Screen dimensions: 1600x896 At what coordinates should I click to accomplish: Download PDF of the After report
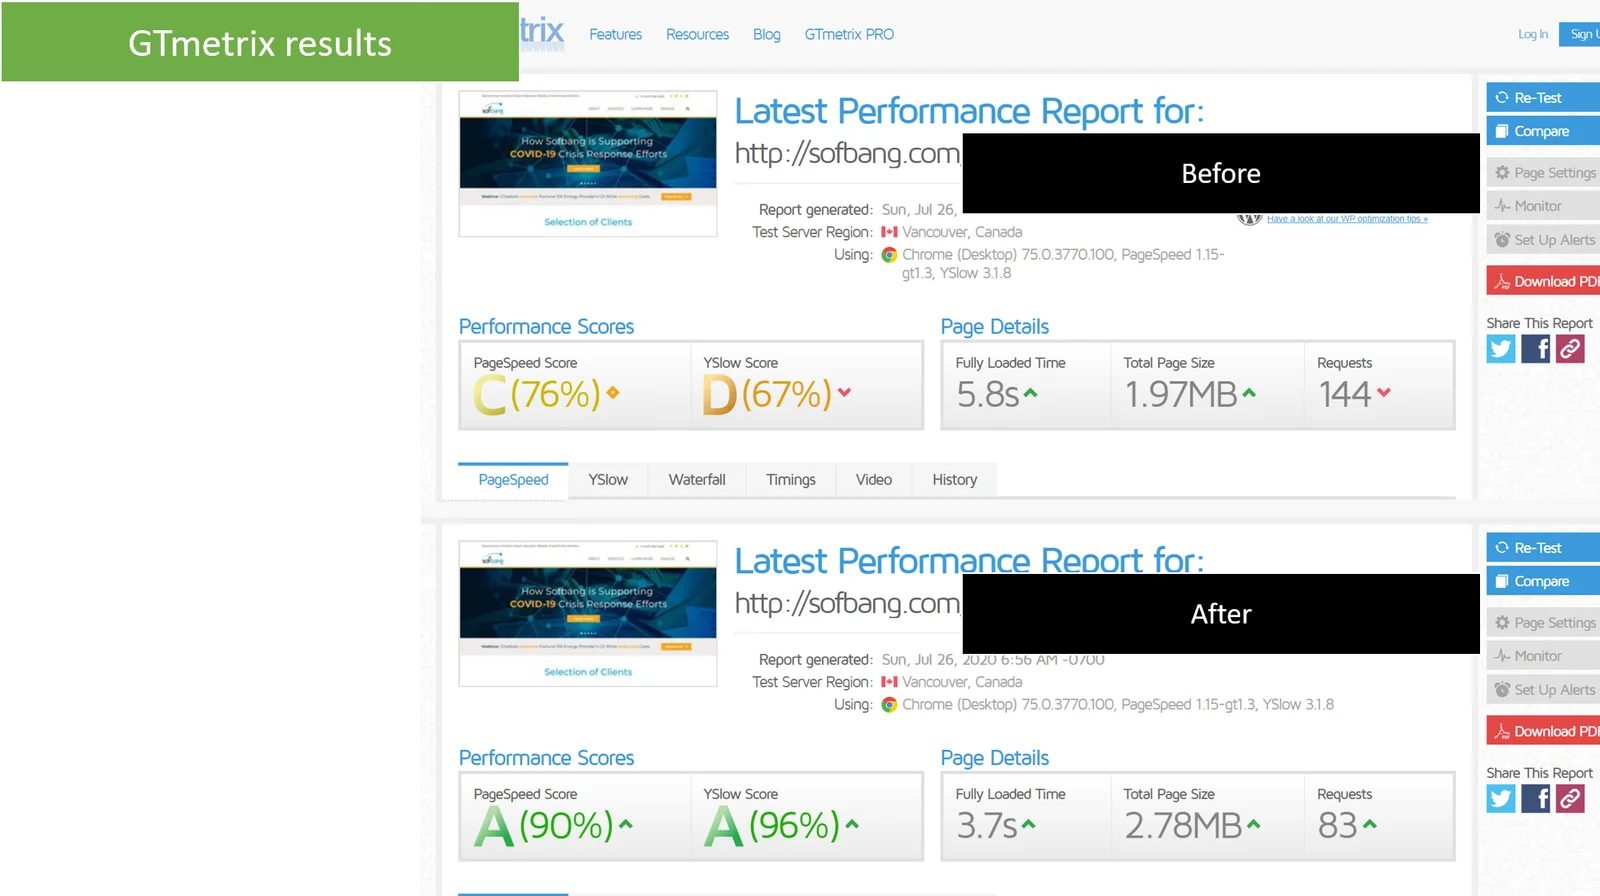(1543, 731)
